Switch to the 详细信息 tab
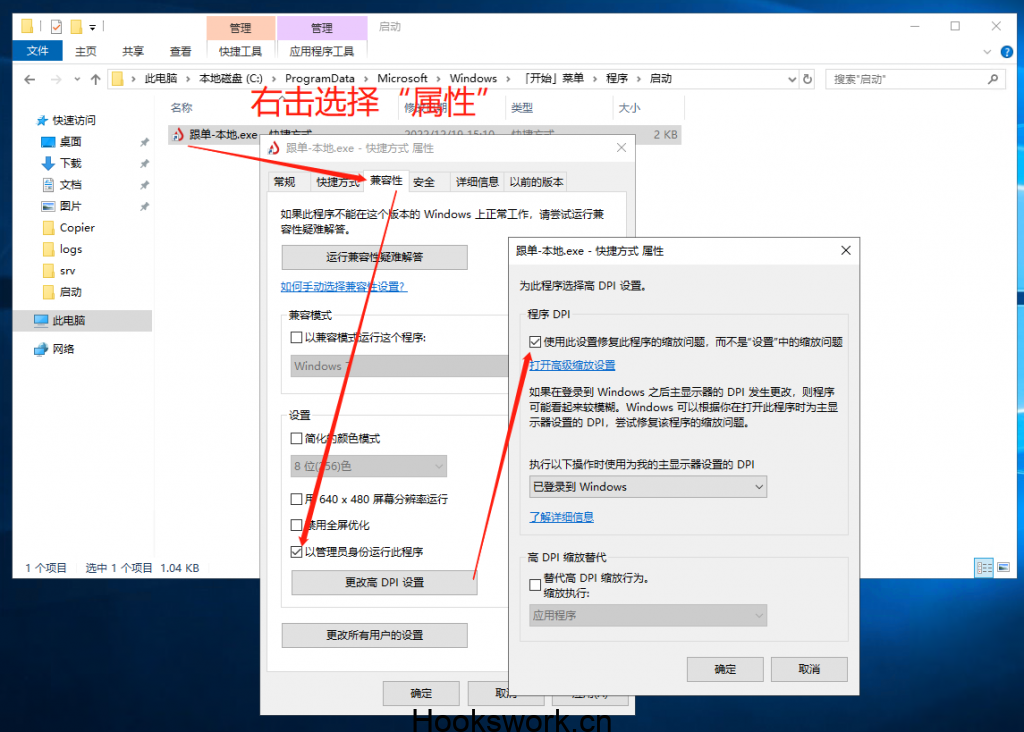Screen dimensions: 1024x732 pyautogui.click(x=477, y=182)
